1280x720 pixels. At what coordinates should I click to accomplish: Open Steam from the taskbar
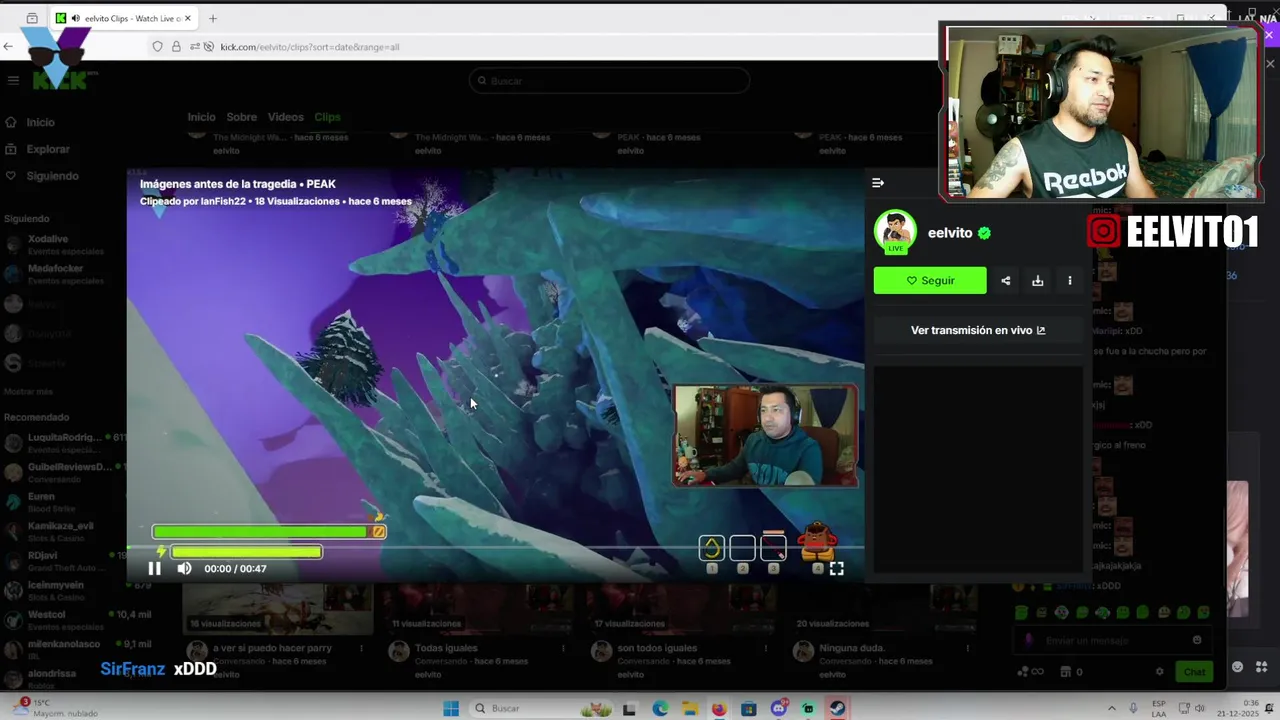[837, 709]
